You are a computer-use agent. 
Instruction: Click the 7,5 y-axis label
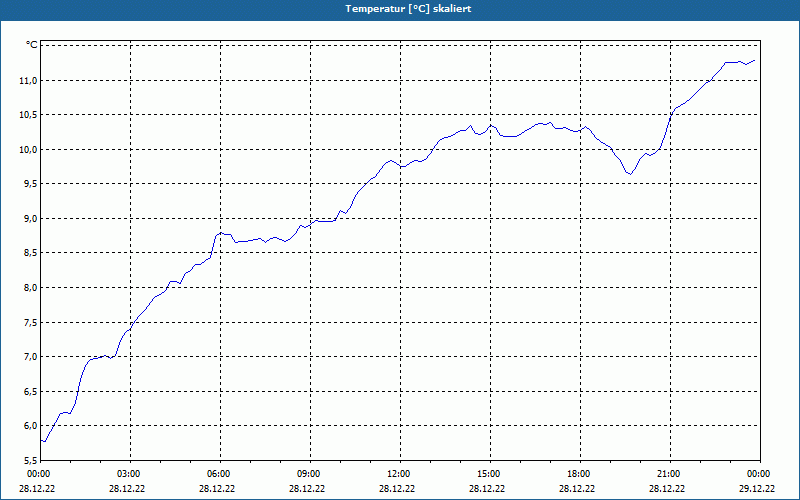pyautogui.click(x=31, y=322)
